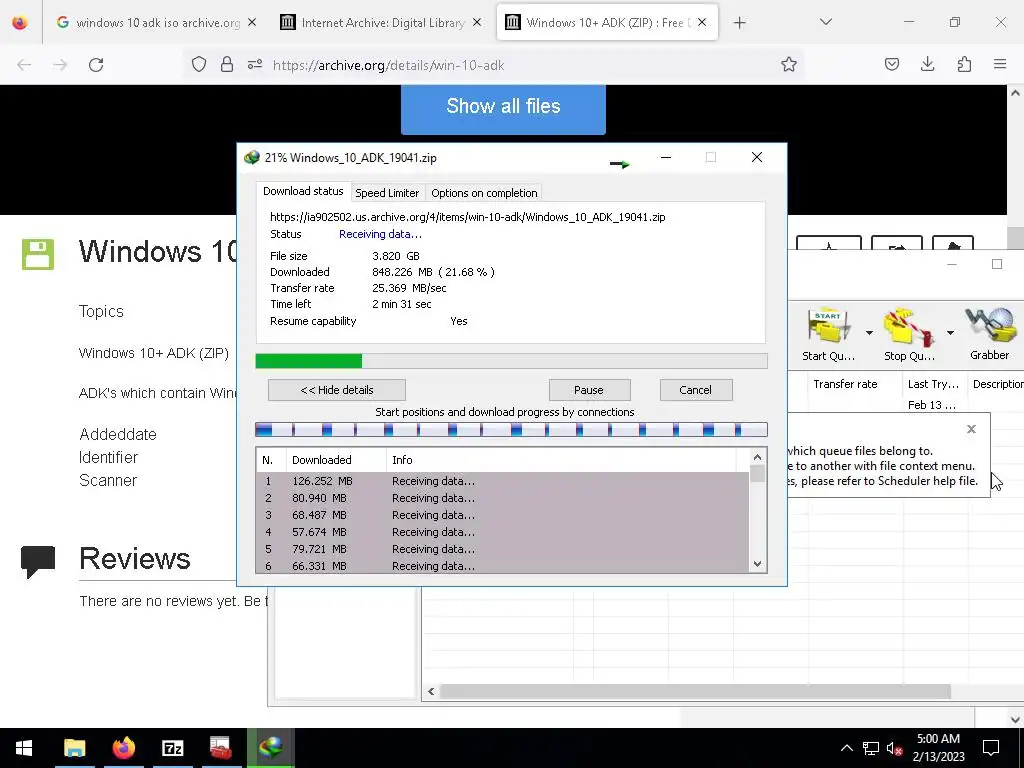
Task: Select the Download status tab
Action: tap(303, 191)
